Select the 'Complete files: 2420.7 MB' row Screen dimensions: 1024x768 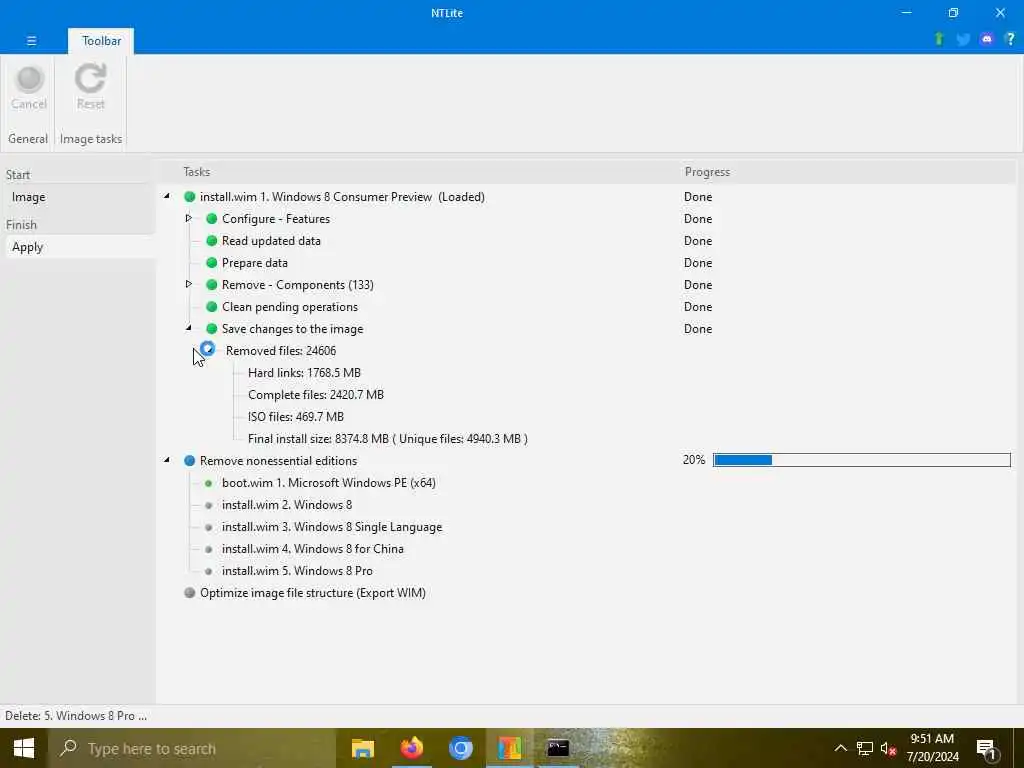coord(316,395)
